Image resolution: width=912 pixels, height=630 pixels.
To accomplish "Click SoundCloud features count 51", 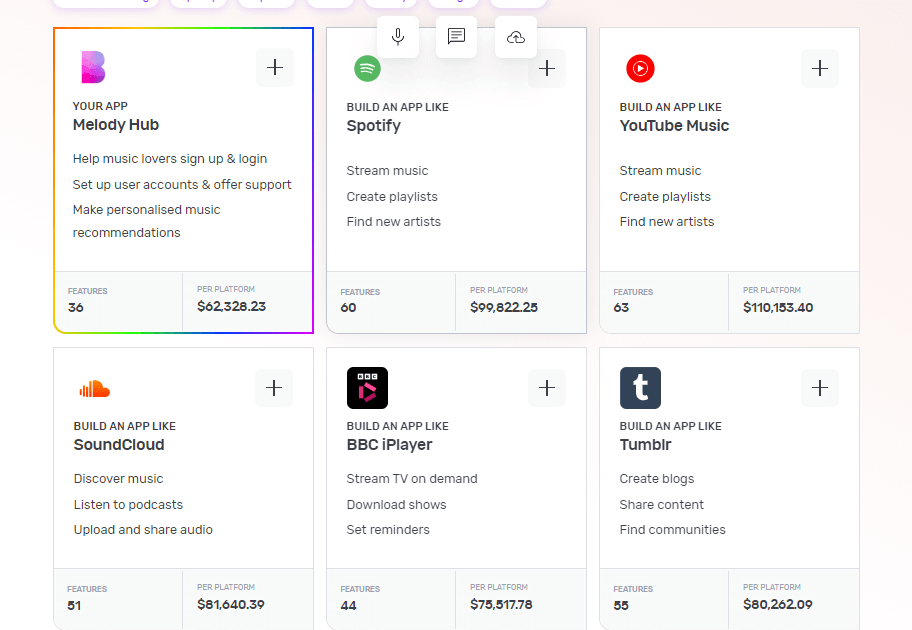I will tap(74, 606).
